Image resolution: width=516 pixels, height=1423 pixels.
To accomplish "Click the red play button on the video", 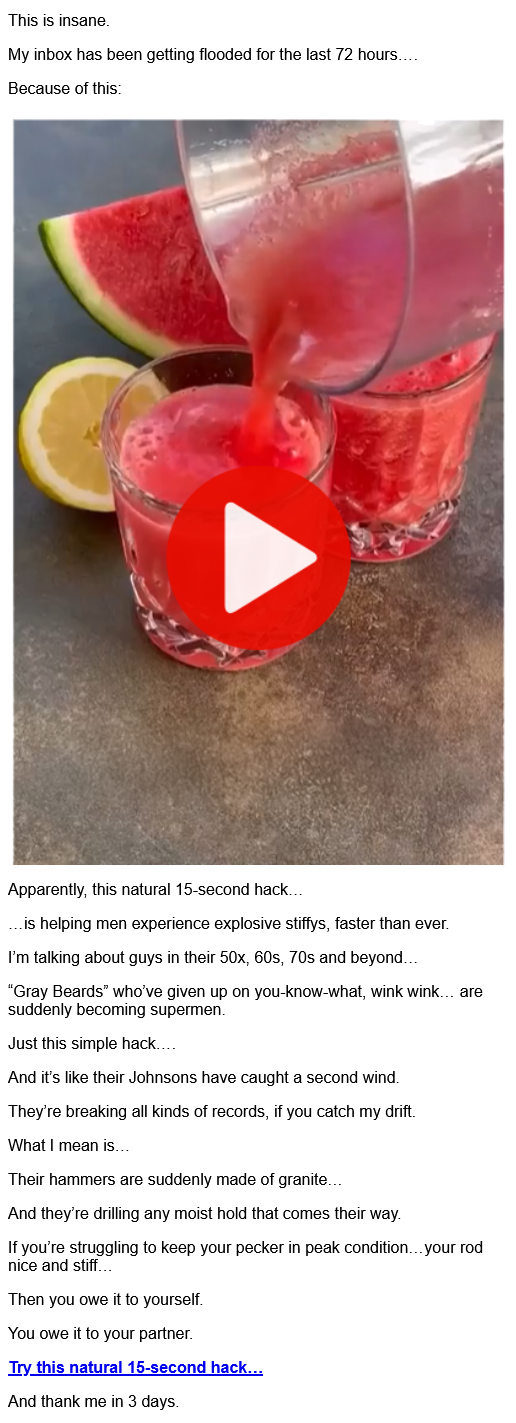I will [x=259, y=558].
